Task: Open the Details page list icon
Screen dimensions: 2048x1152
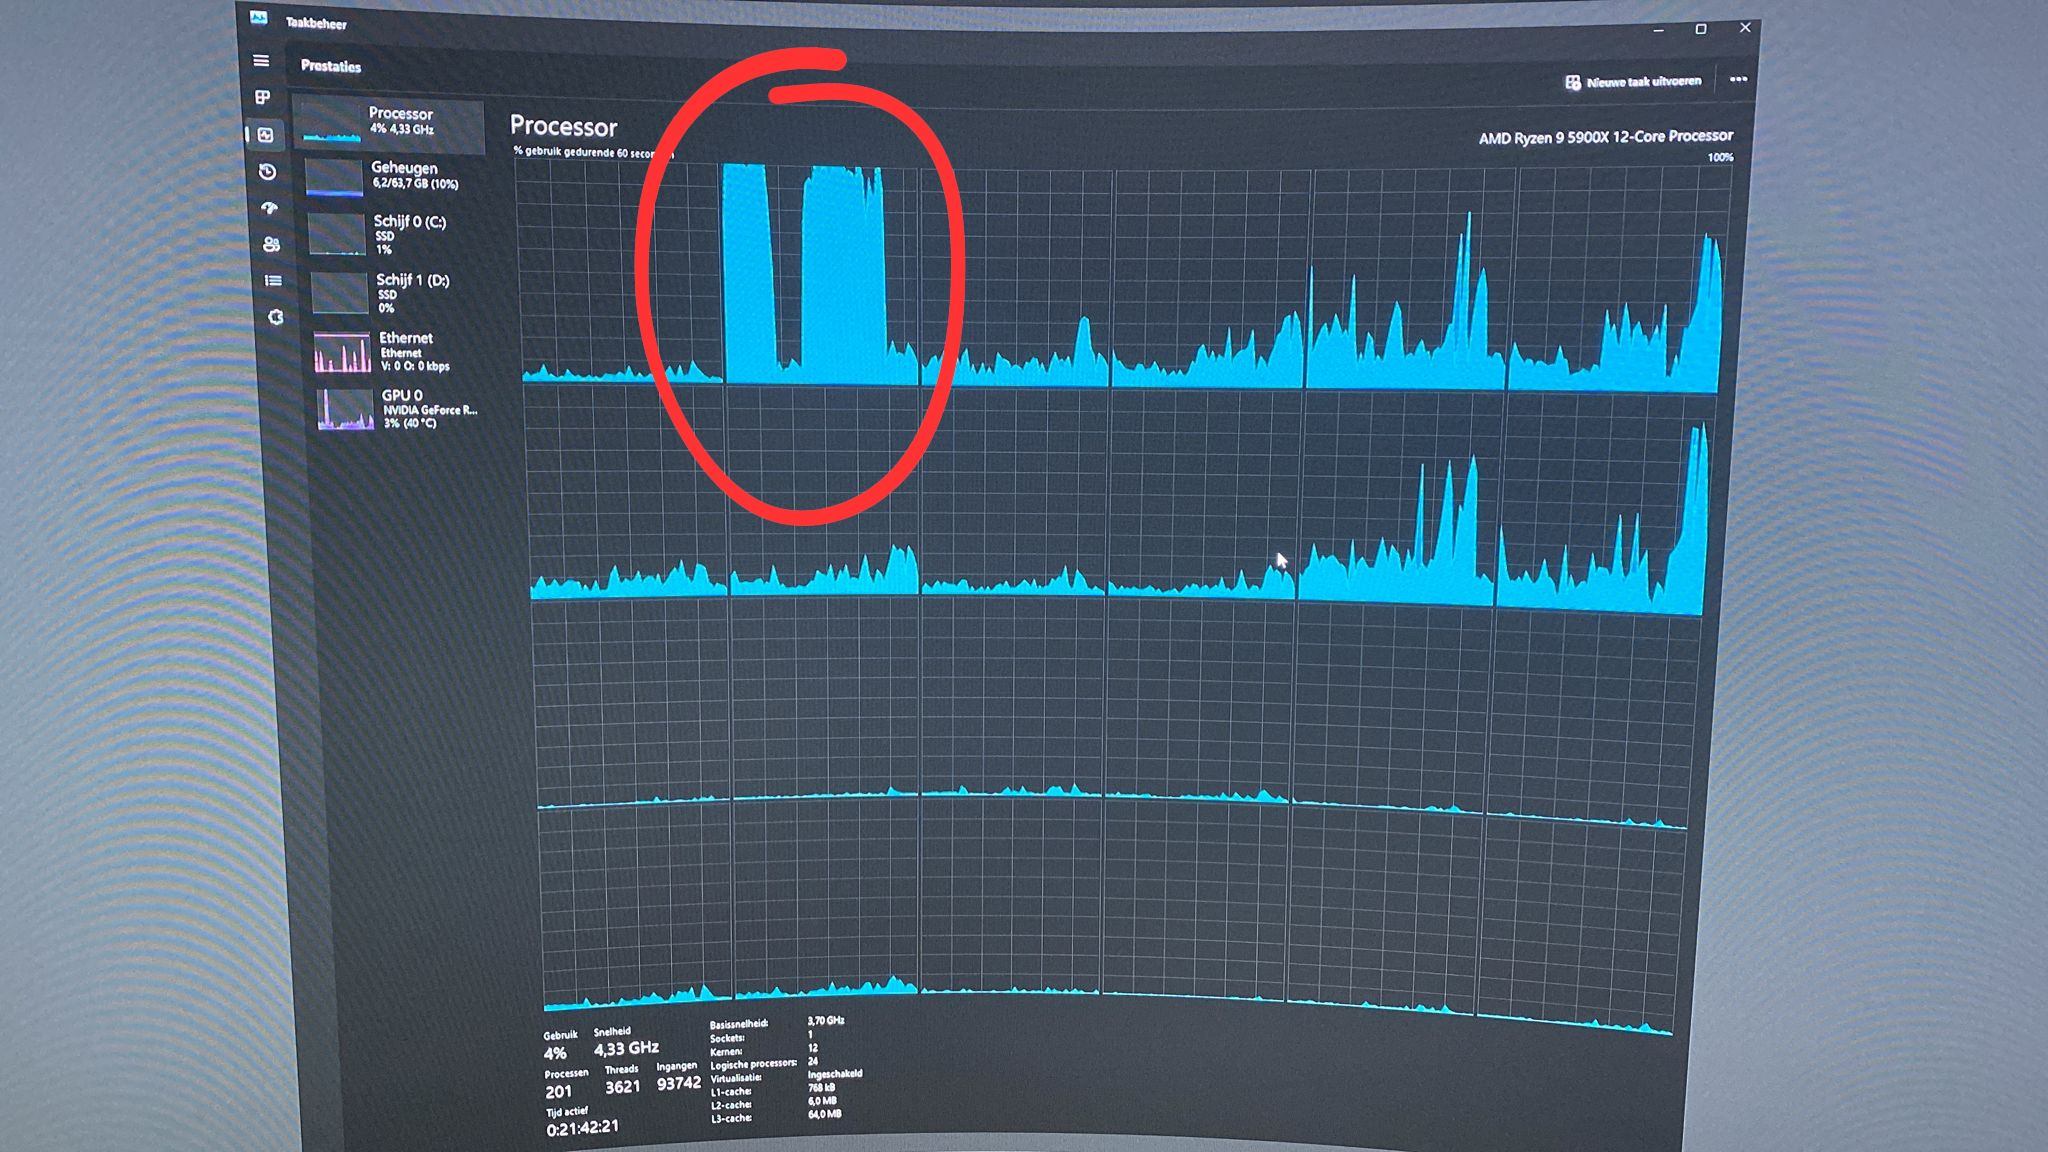Action: 273,281
